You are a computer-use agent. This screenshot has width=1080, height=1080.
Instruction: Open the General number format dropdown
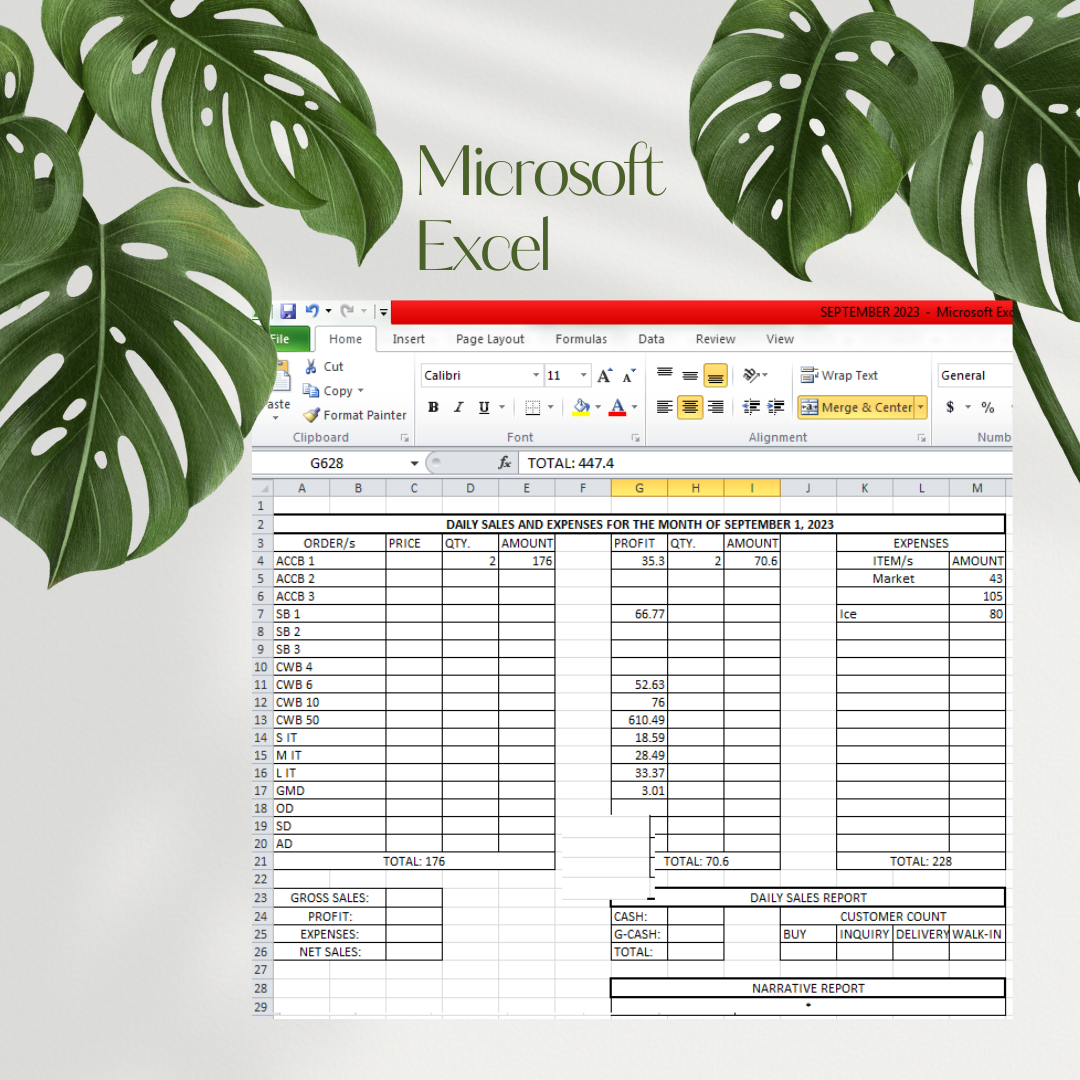click(x=975, y=375)
